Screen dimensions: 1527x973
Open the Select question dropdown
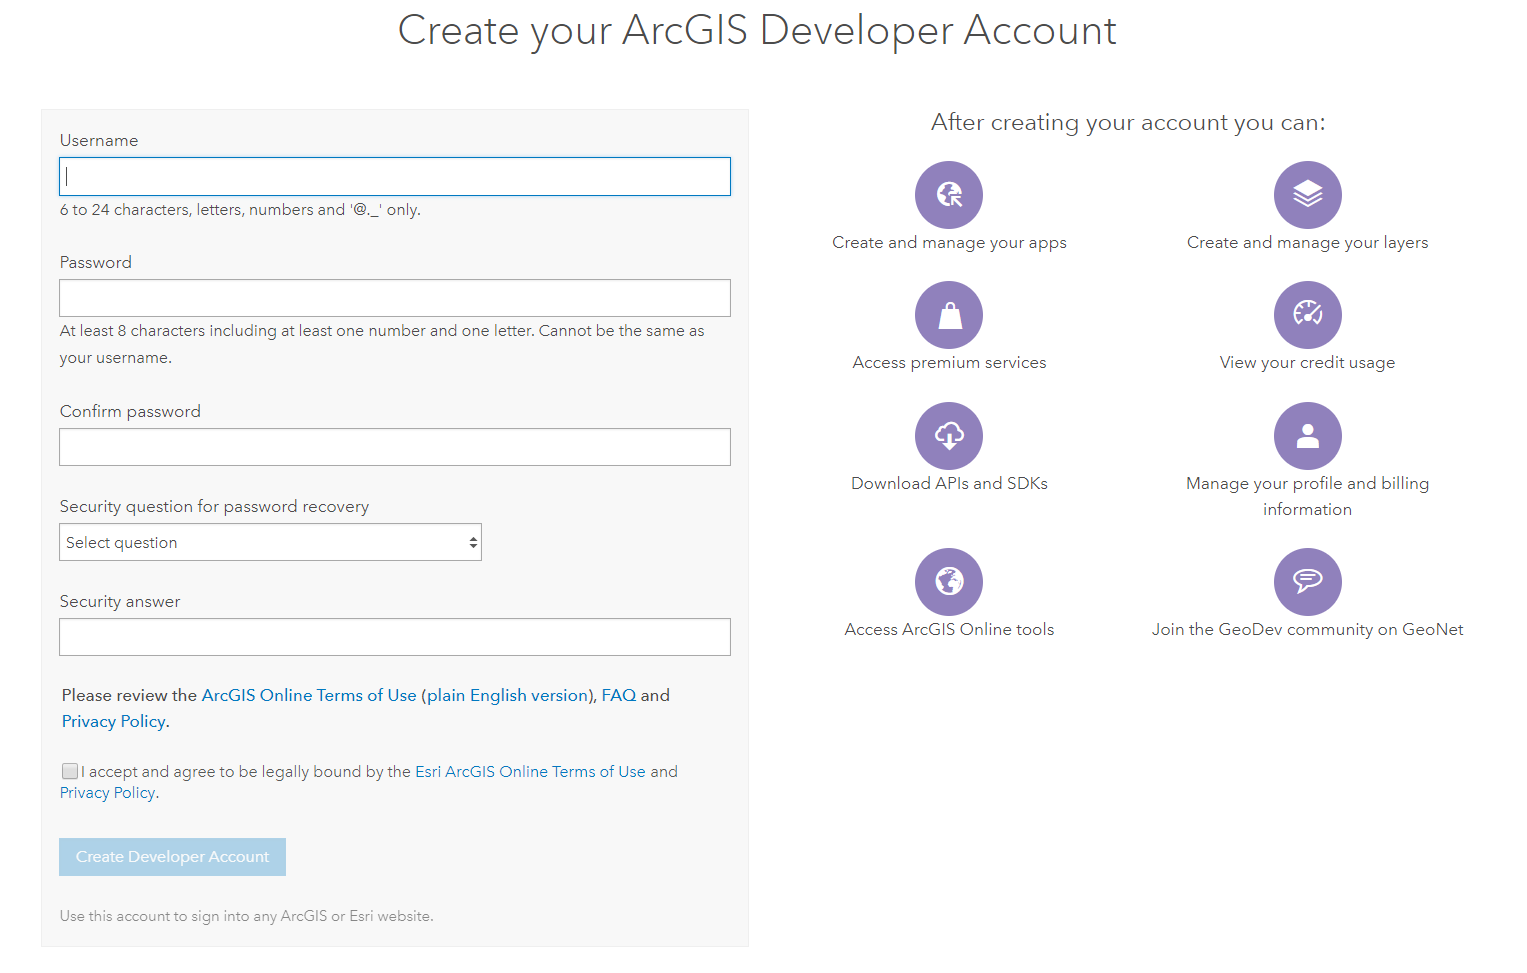click(270, 542)
